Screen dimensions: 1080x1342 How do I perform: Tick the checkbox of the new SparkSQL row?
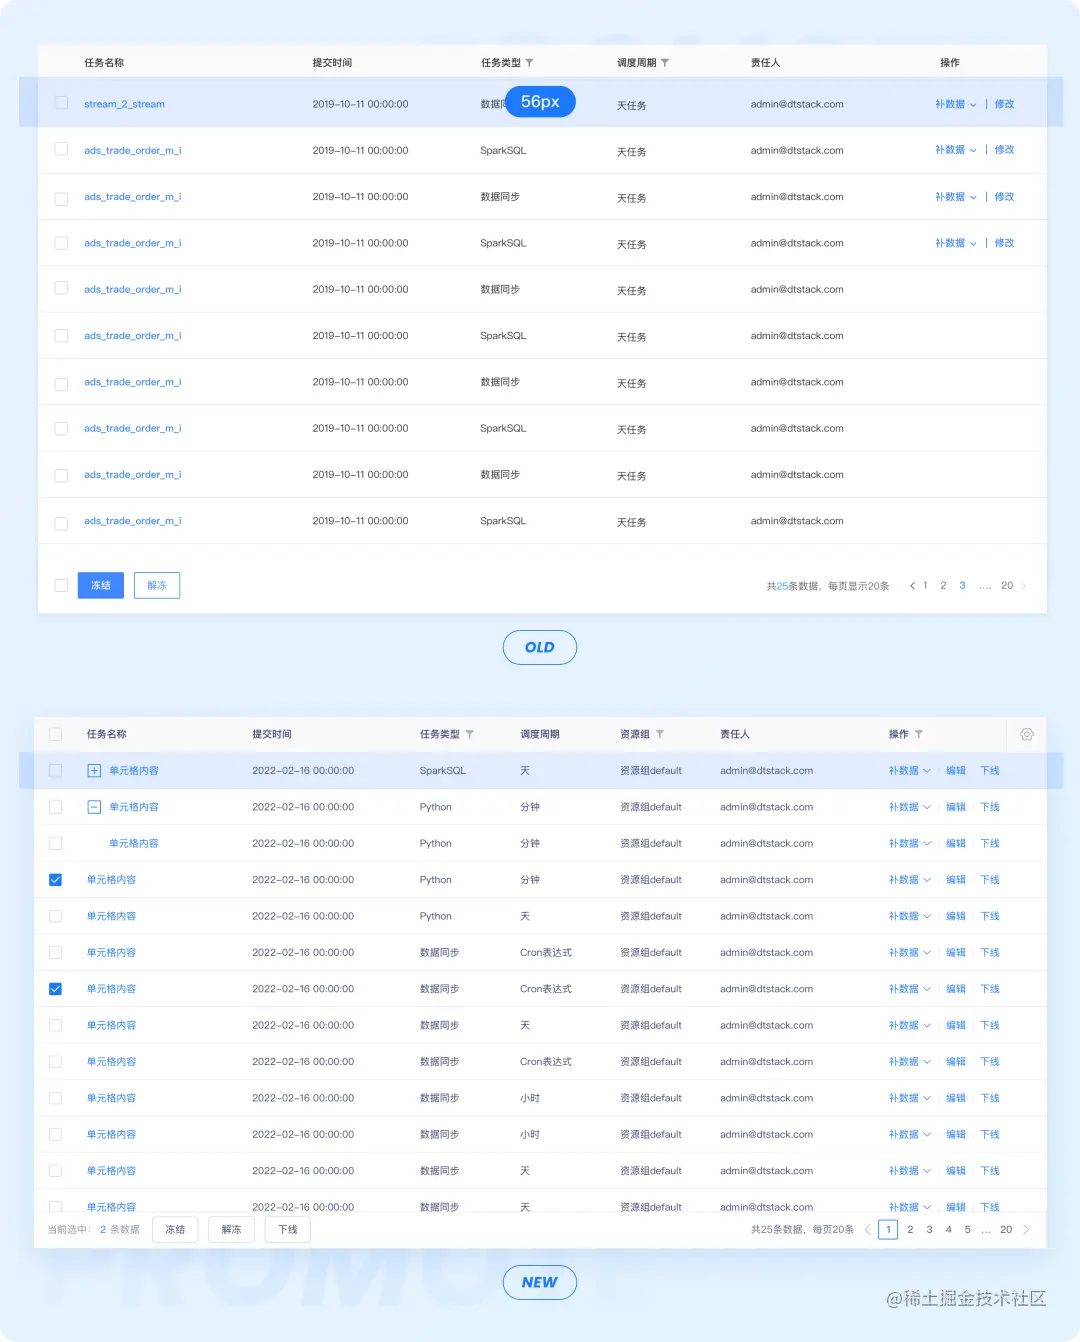[55, 771]
